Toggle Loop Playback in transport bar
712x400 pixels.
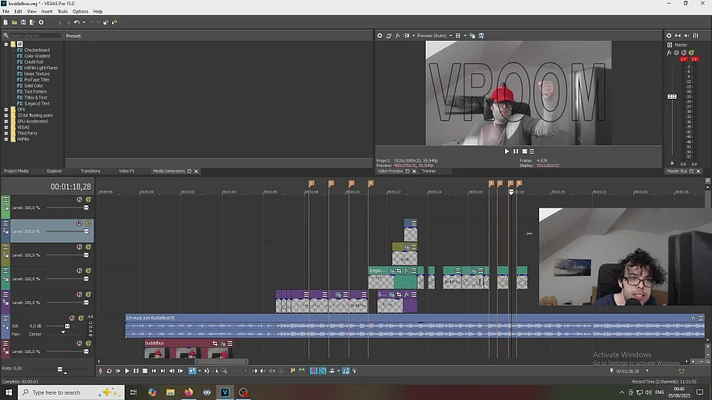click(109, 371)
